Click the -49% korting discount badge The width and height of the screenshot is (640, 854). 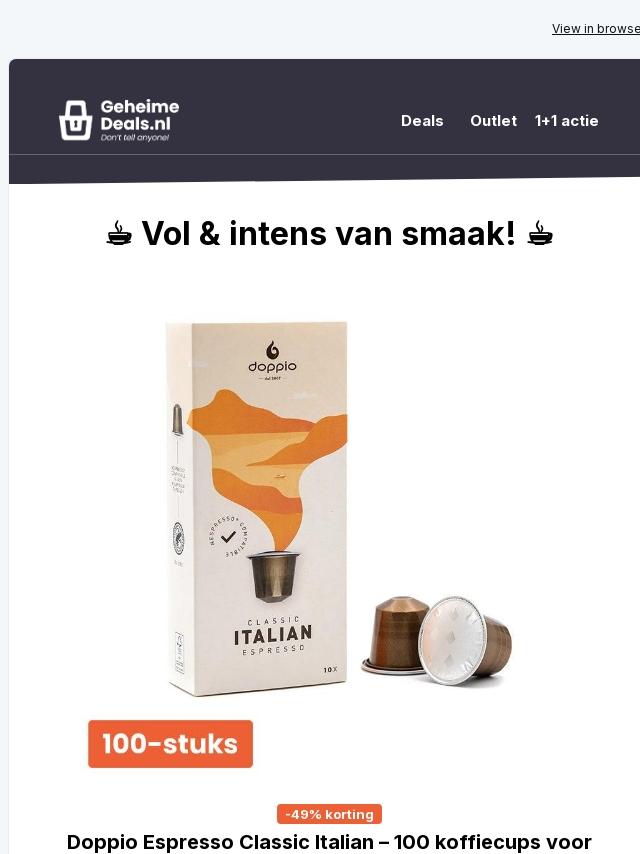coord(330,814)
